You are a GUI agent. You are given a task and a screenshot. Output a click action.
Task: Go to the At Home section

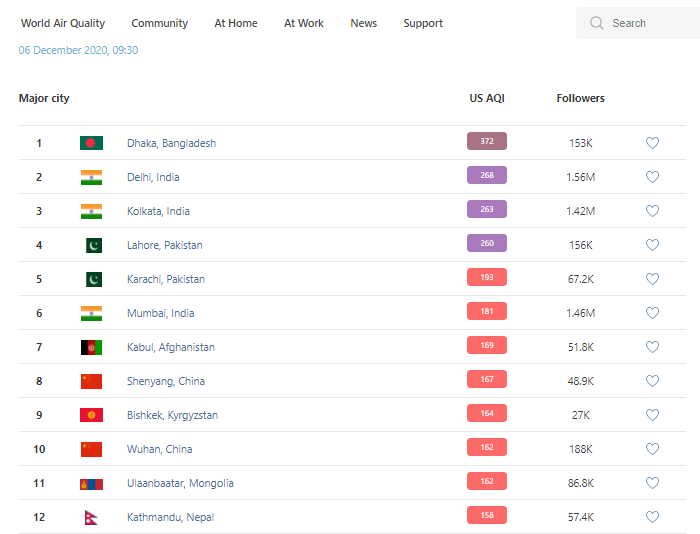tap(236, 23)
